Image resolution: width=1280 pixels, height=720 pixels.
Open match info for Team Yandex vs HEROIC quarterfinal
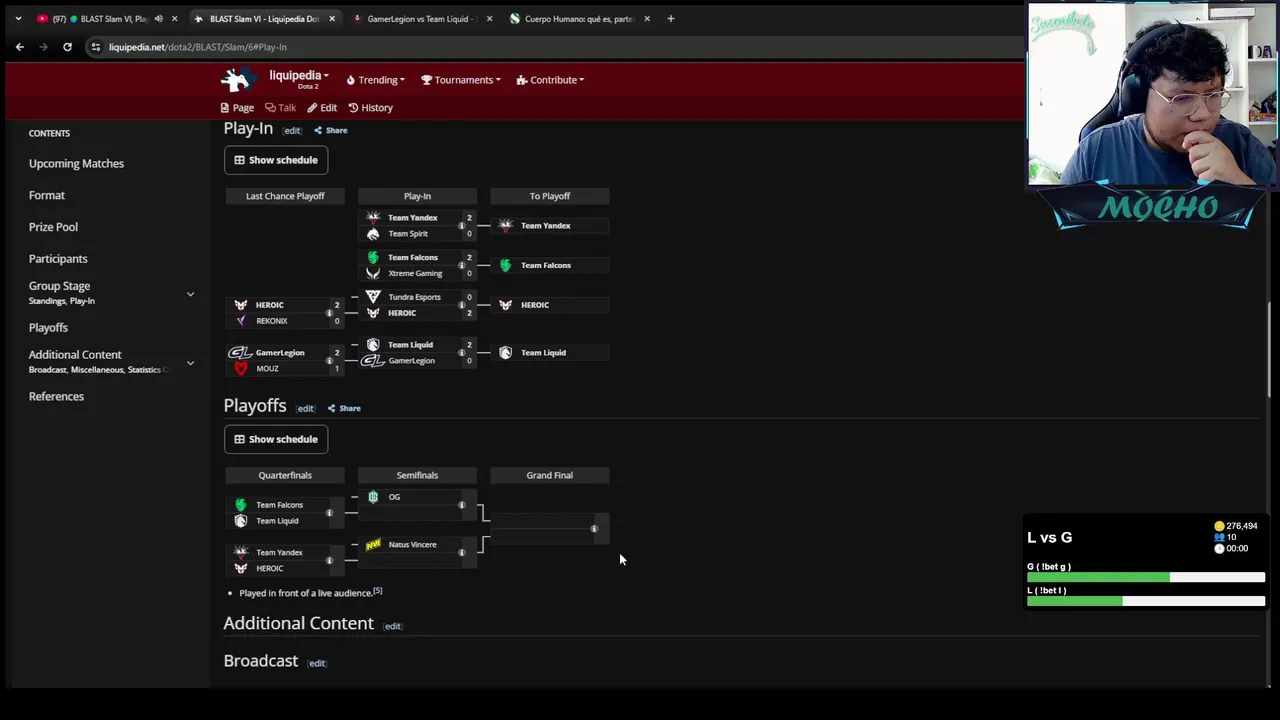(x=329, y=560)
